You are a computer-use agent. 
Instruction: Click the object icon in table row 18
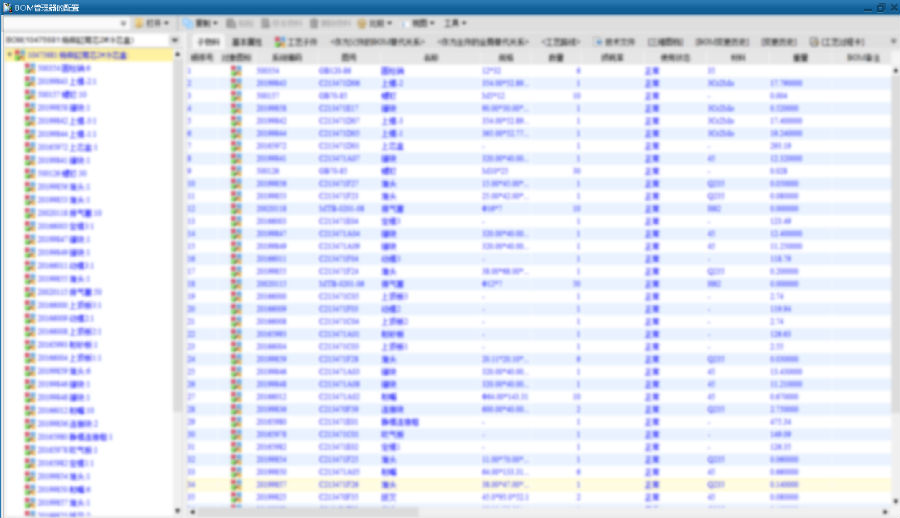pos(236,284)
